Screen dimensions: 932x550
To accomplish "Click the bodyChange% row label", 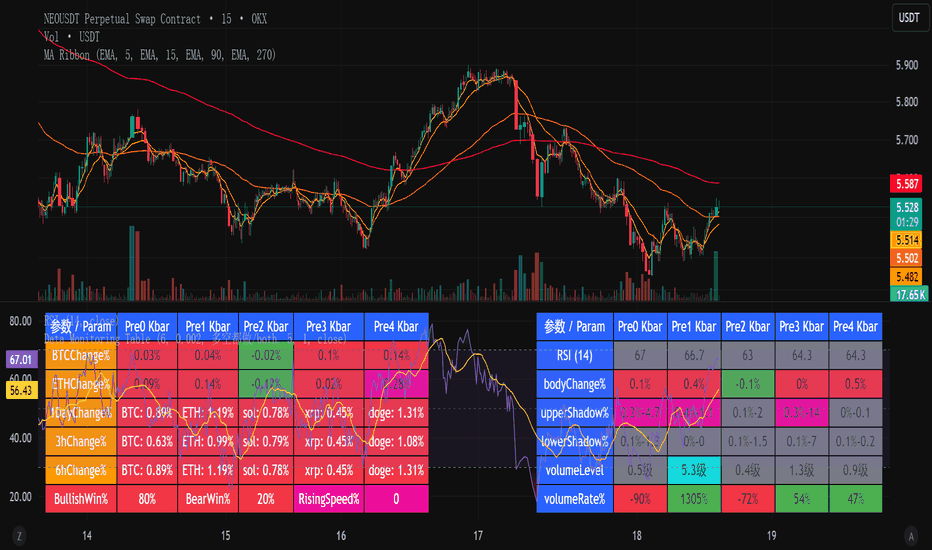I will point(575,384).
